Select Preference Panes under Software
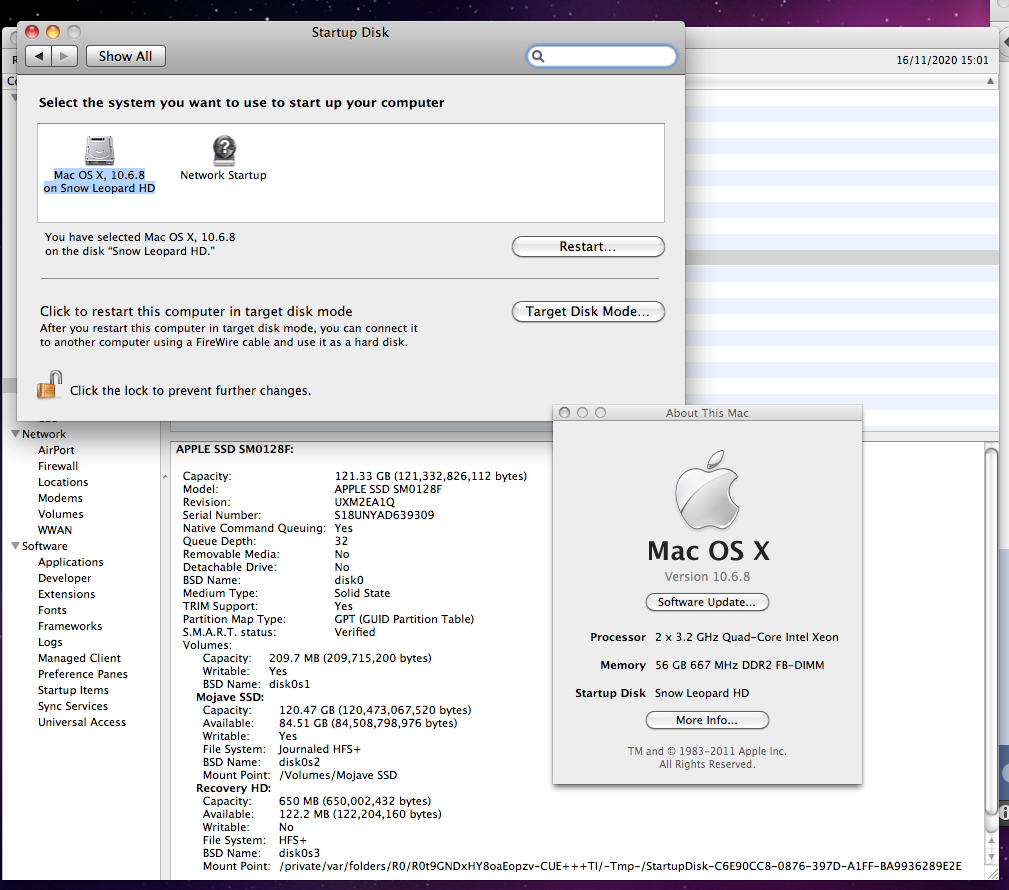Viewport: 1009px width, 890px height. click(x=82, y=674)
